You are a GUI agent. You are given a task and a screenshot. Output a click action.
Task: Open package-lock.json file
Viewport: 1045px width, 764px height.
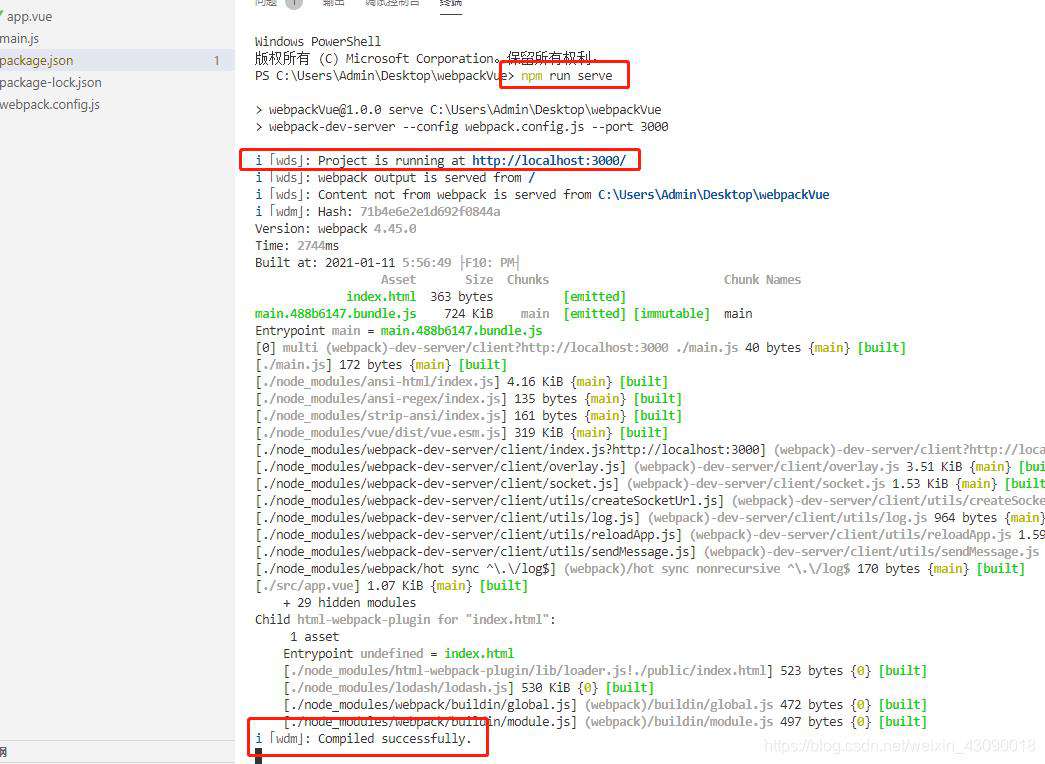point(51,83)
